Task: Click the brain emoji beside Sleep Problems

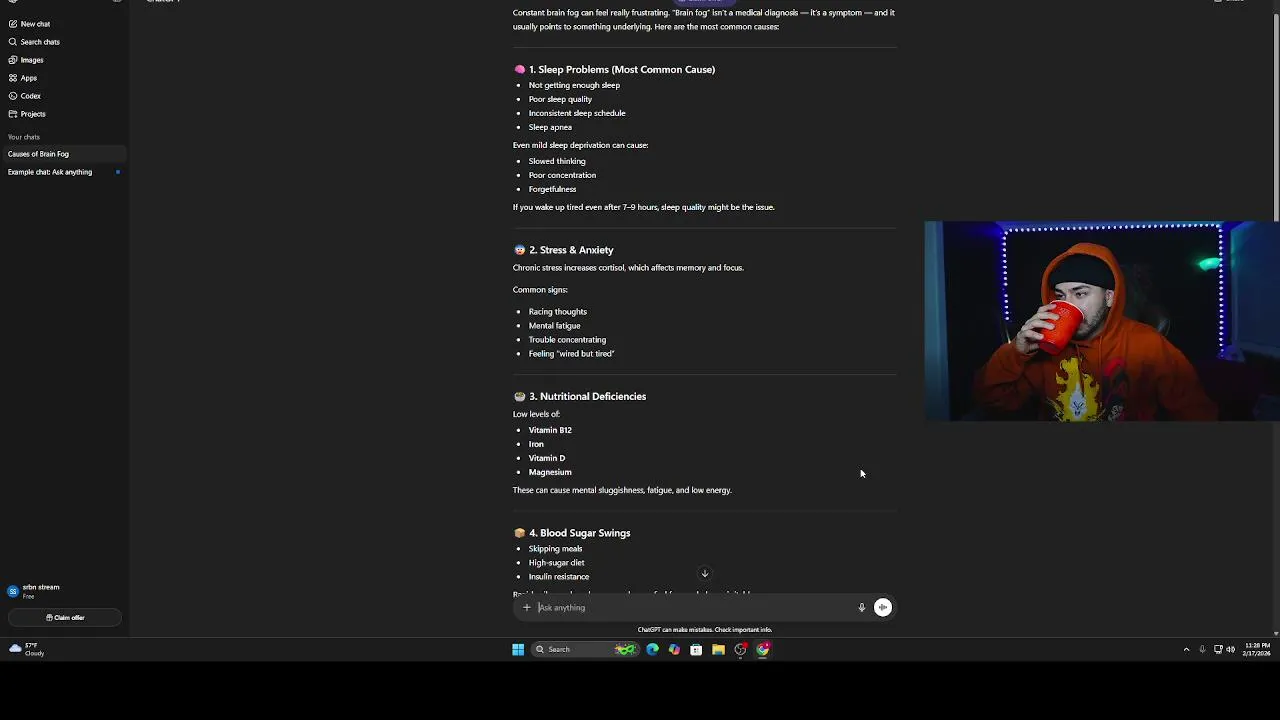Action: click(x=519, y=70)
